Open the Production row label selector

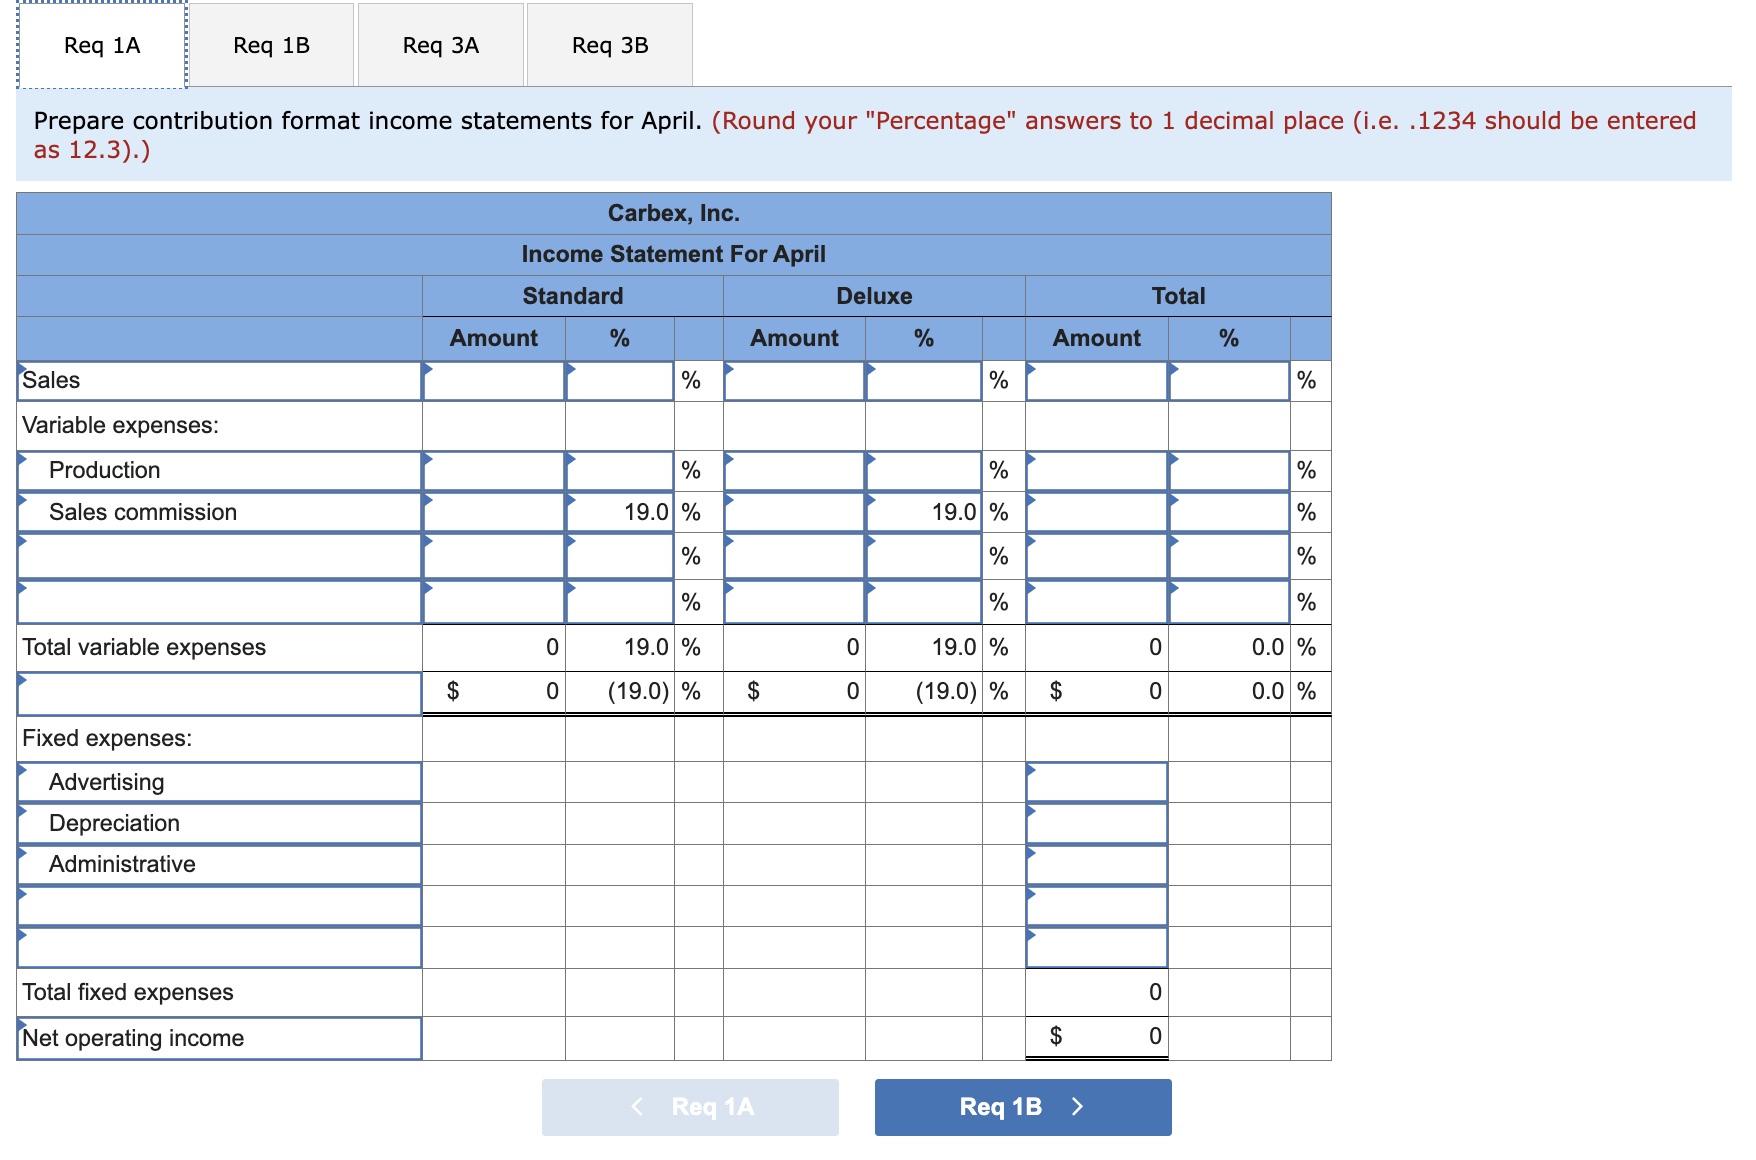click(218, 470)
